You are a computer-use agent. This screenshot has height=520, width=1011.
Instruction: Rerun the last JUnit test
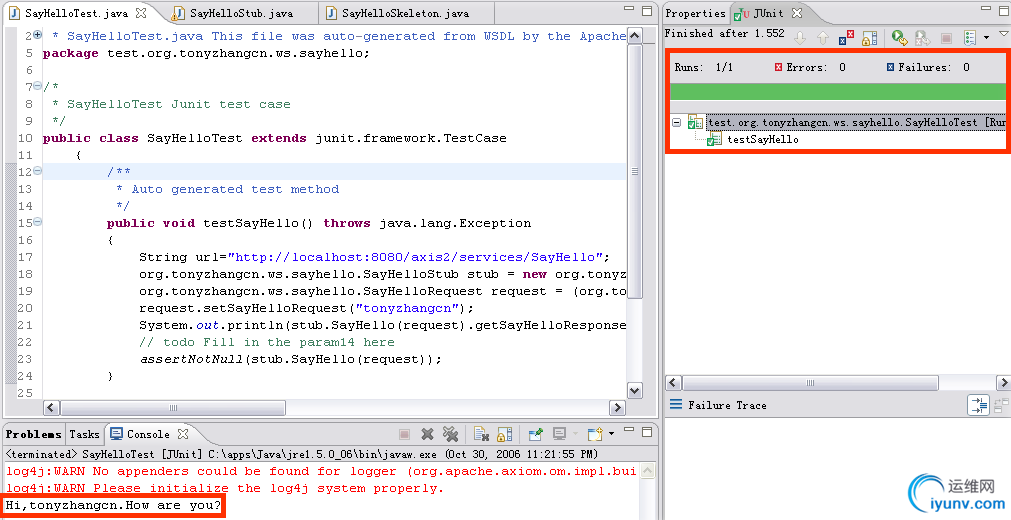899,38
